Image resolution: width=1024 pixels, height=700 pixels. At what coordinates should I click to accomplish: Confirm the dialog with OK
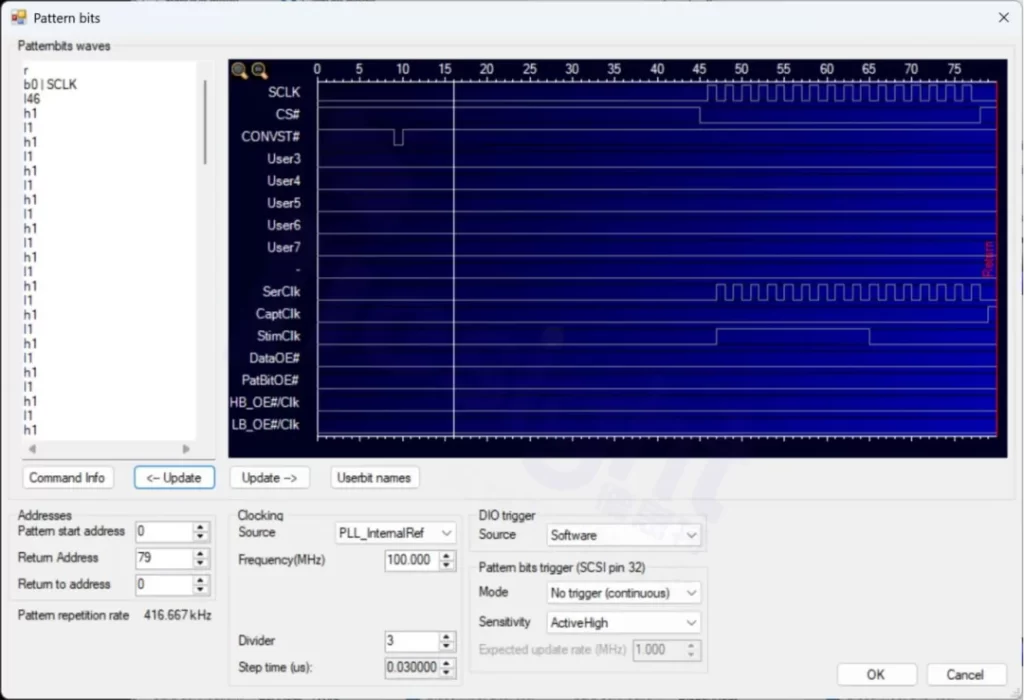coord(876,674)
